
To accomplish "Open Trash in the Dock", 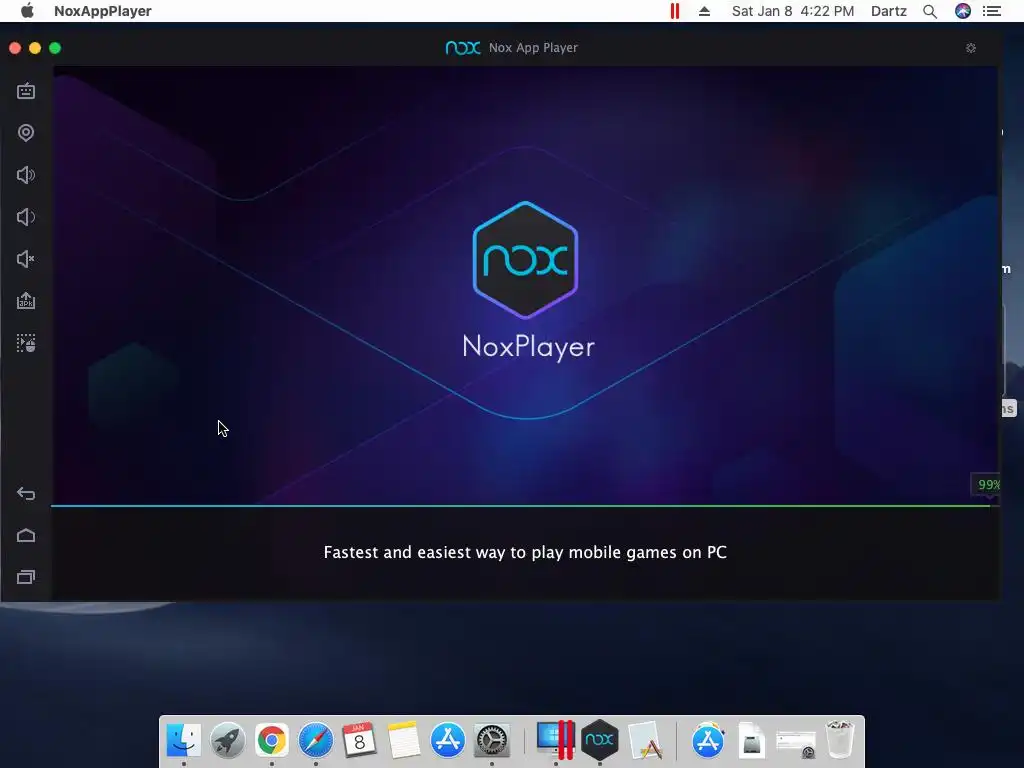I will 840,739.
